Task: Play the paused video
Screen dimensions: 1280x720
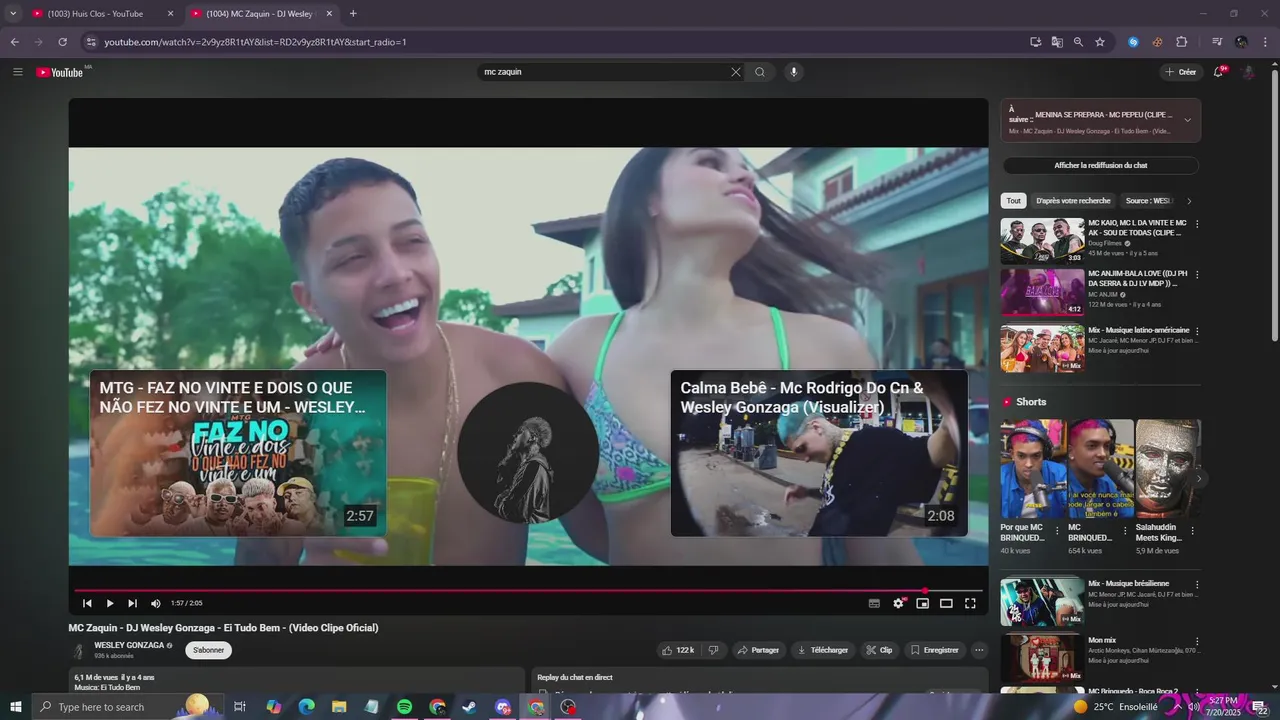Action: [x=110, y=603]
